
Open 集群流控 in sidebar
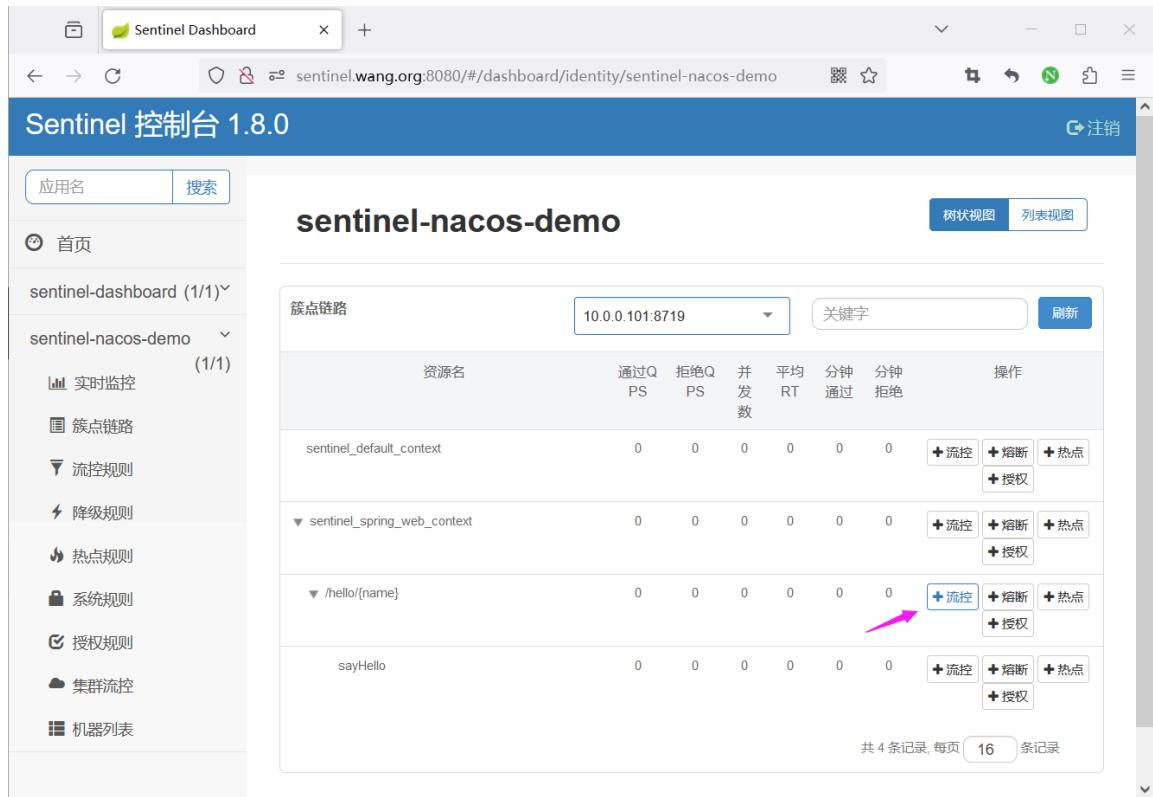pyautogui.click(x=91, y=686)
